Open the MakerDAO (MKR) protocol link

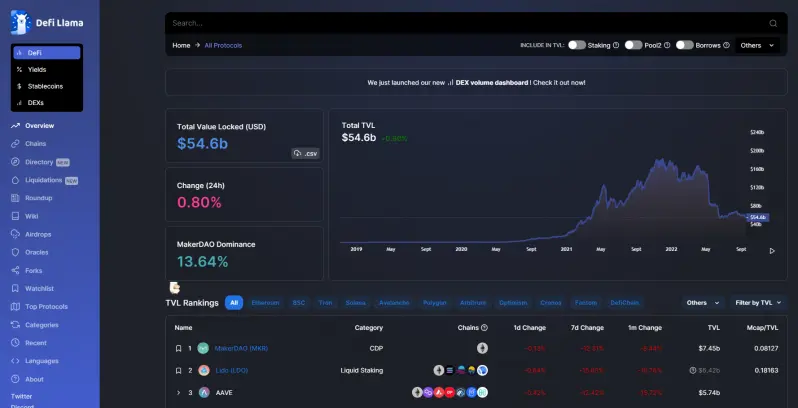[x=241, y=348]
